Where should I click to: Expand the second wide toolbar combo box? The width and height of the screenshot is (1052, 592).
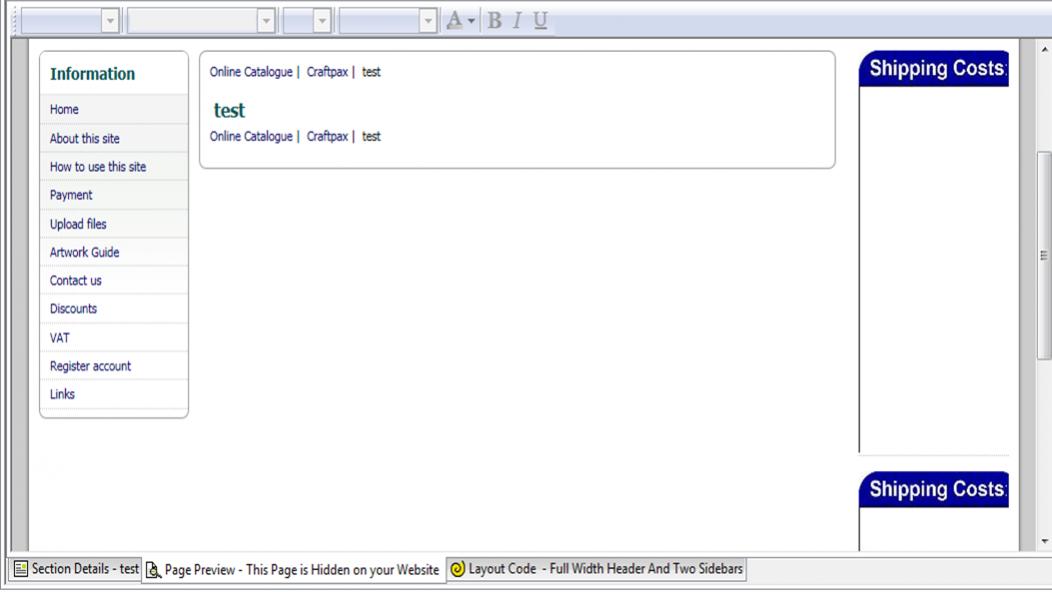point(266,20)
